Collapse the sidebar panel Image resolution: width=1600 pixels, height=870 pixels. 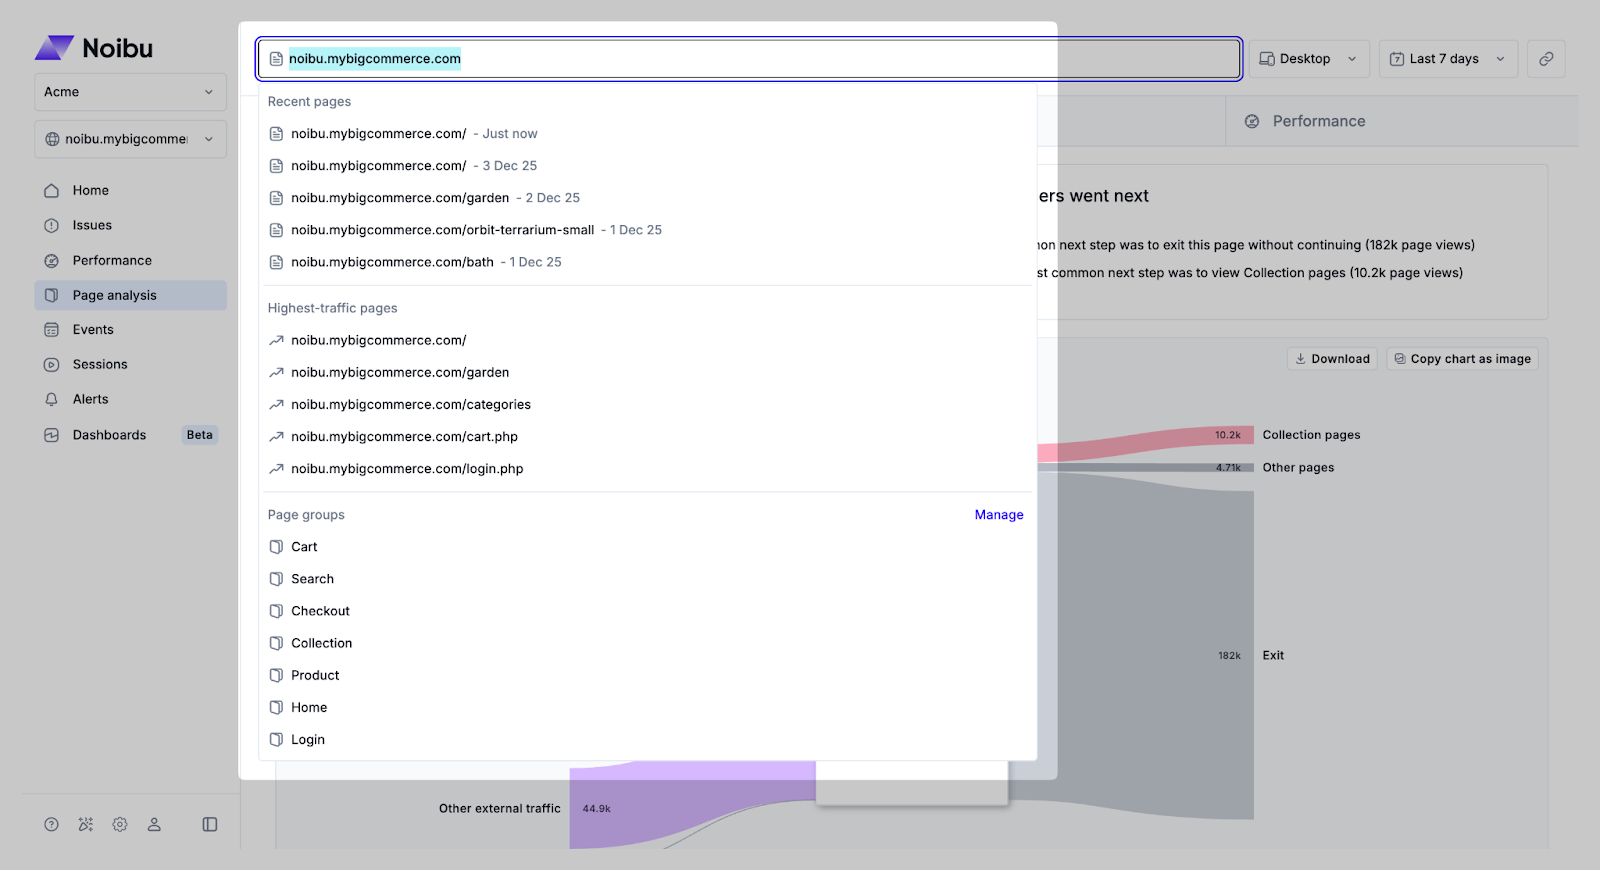click(210, 824)
